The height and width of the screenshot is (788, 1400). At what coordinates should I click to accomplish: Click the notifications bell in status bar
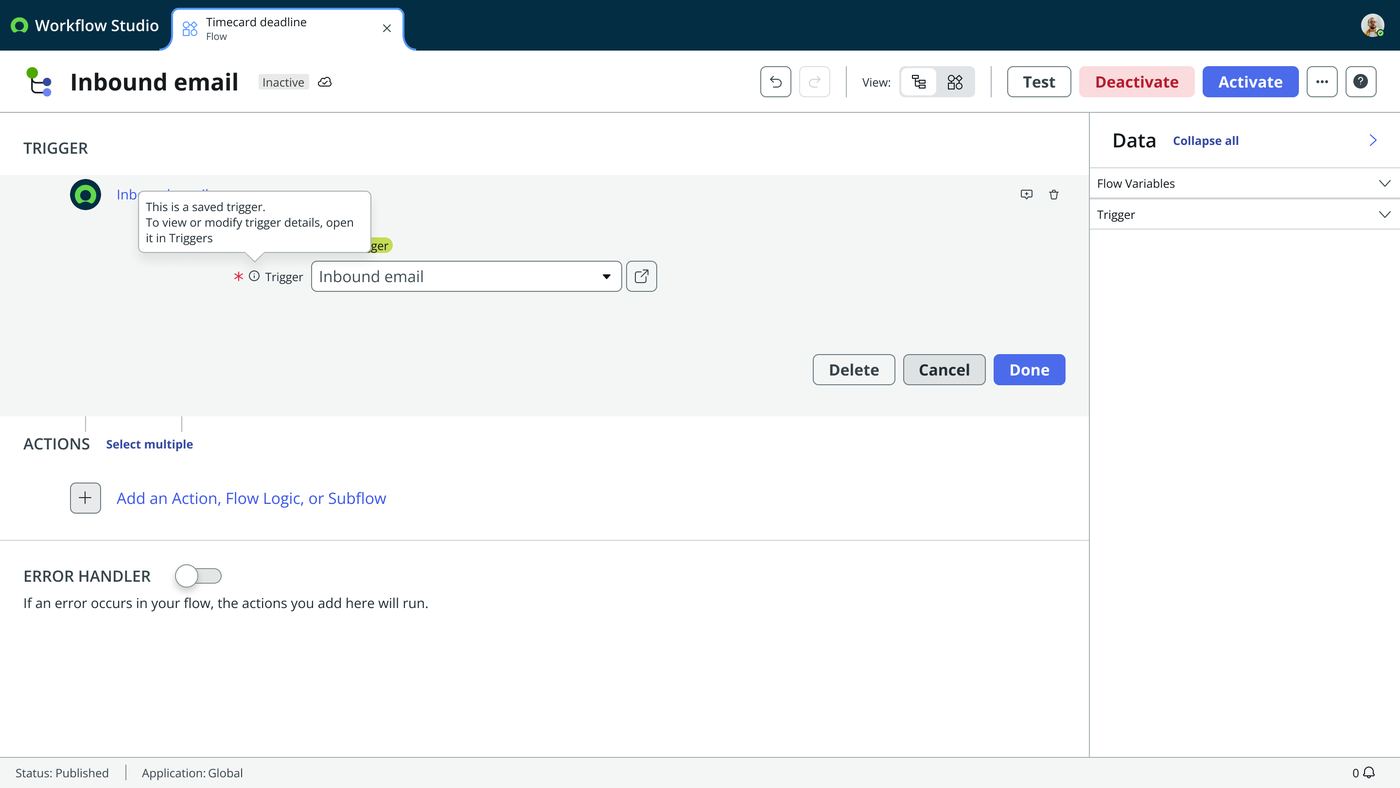[1369, 773]
